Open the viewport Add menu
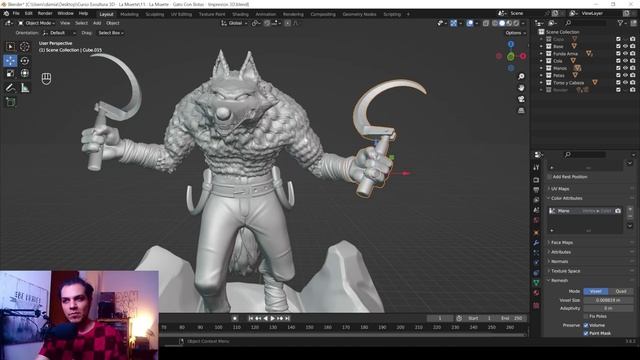This screenshot has width=640, height=360. [97, 23]
